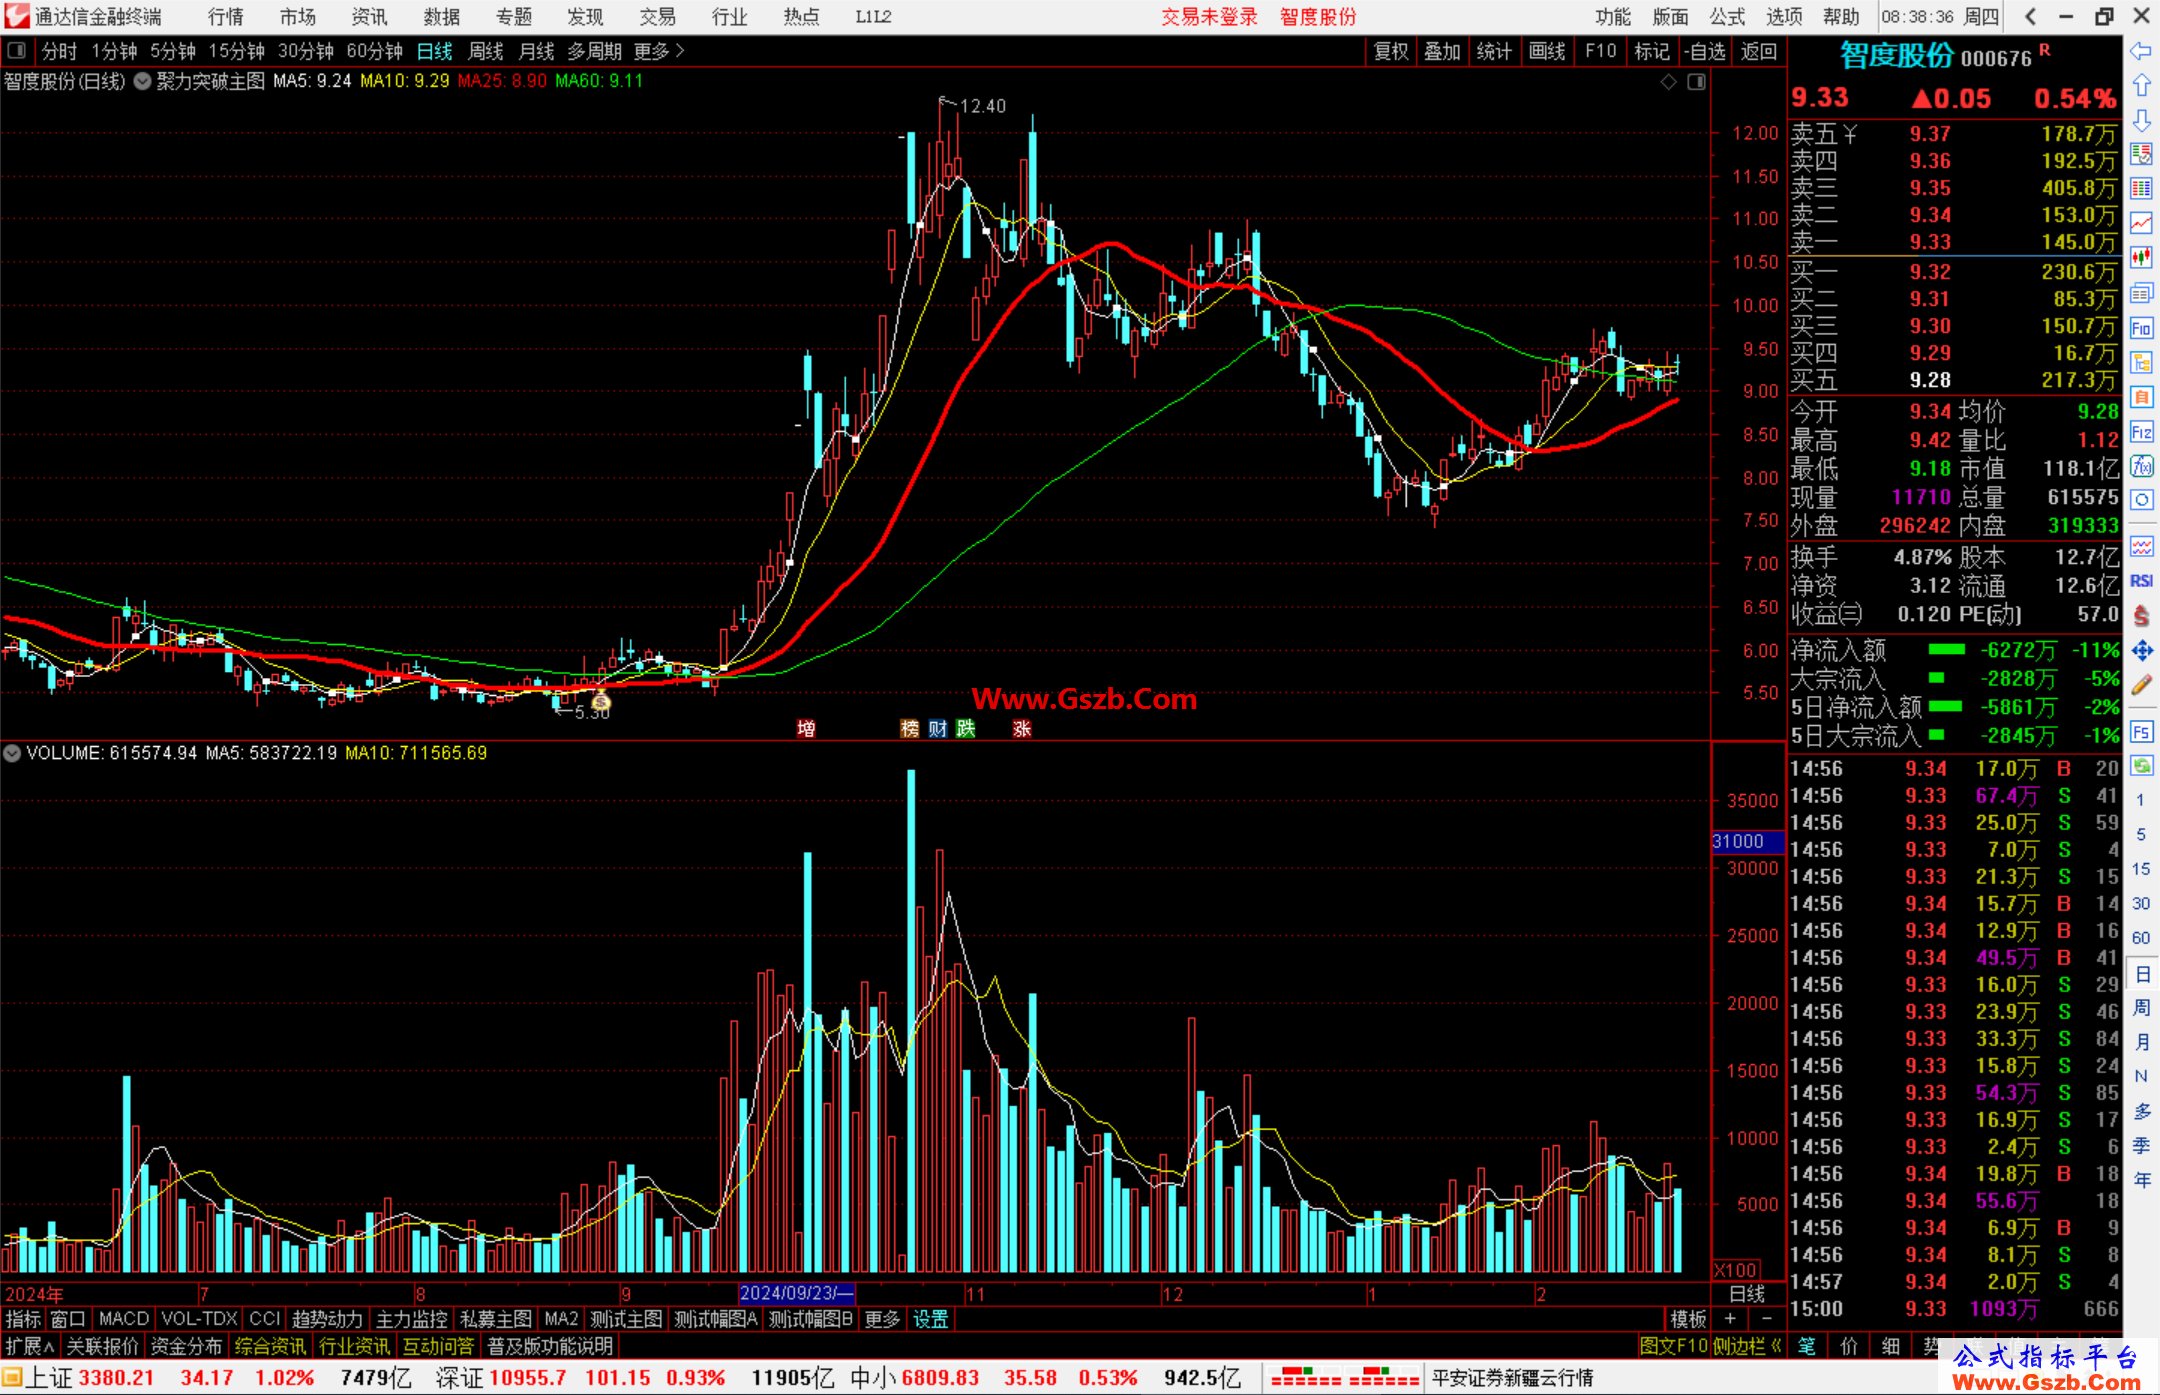The width and height of the screenshot is (2160, 1395).
Task: Switch period to 1 minute in sidebar
Action: click(2140, 800)
